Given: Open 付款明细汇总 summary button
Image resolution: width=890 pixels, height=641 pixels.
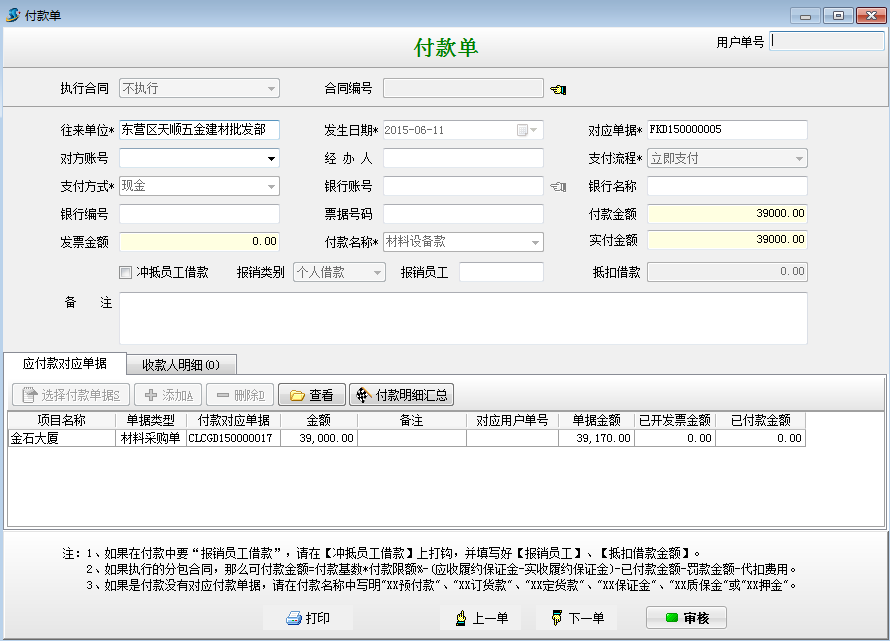Looking at the screenshot, I should click(x=401, y=395).
